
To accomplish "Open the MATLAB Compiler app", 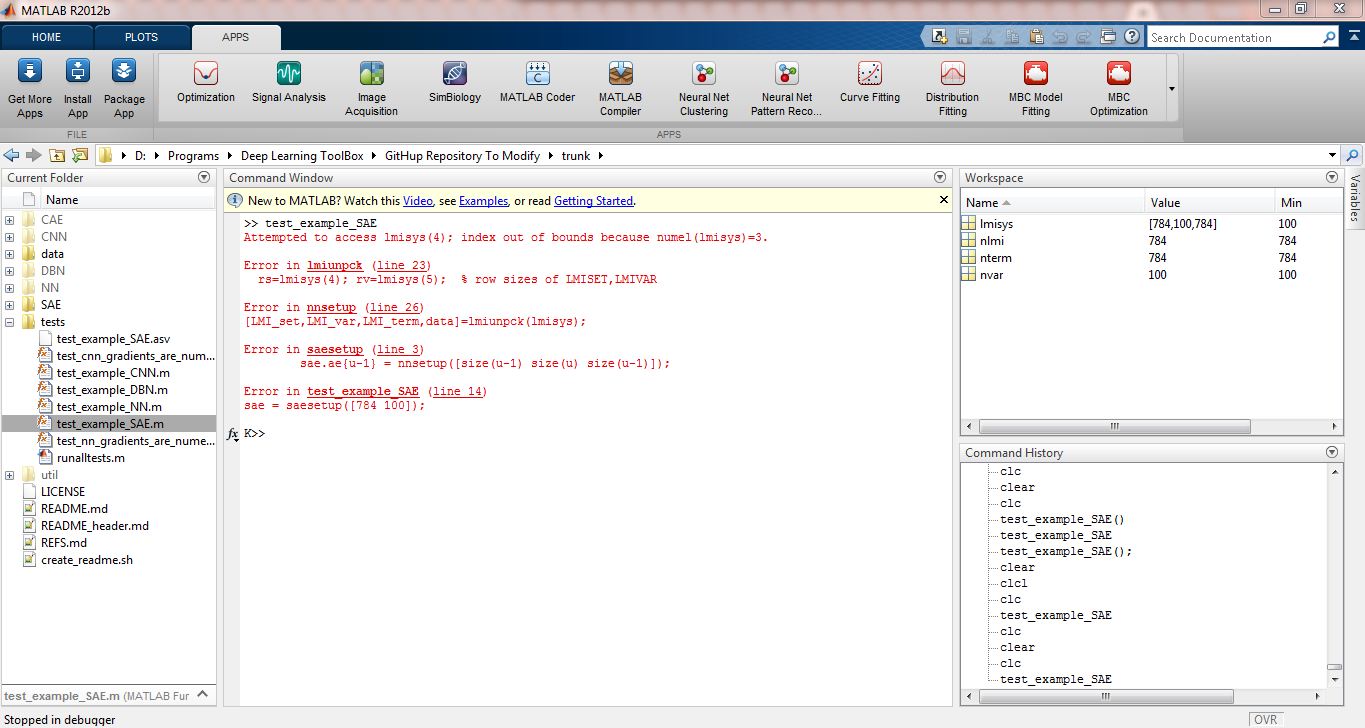I will click(x=621, y=88).
